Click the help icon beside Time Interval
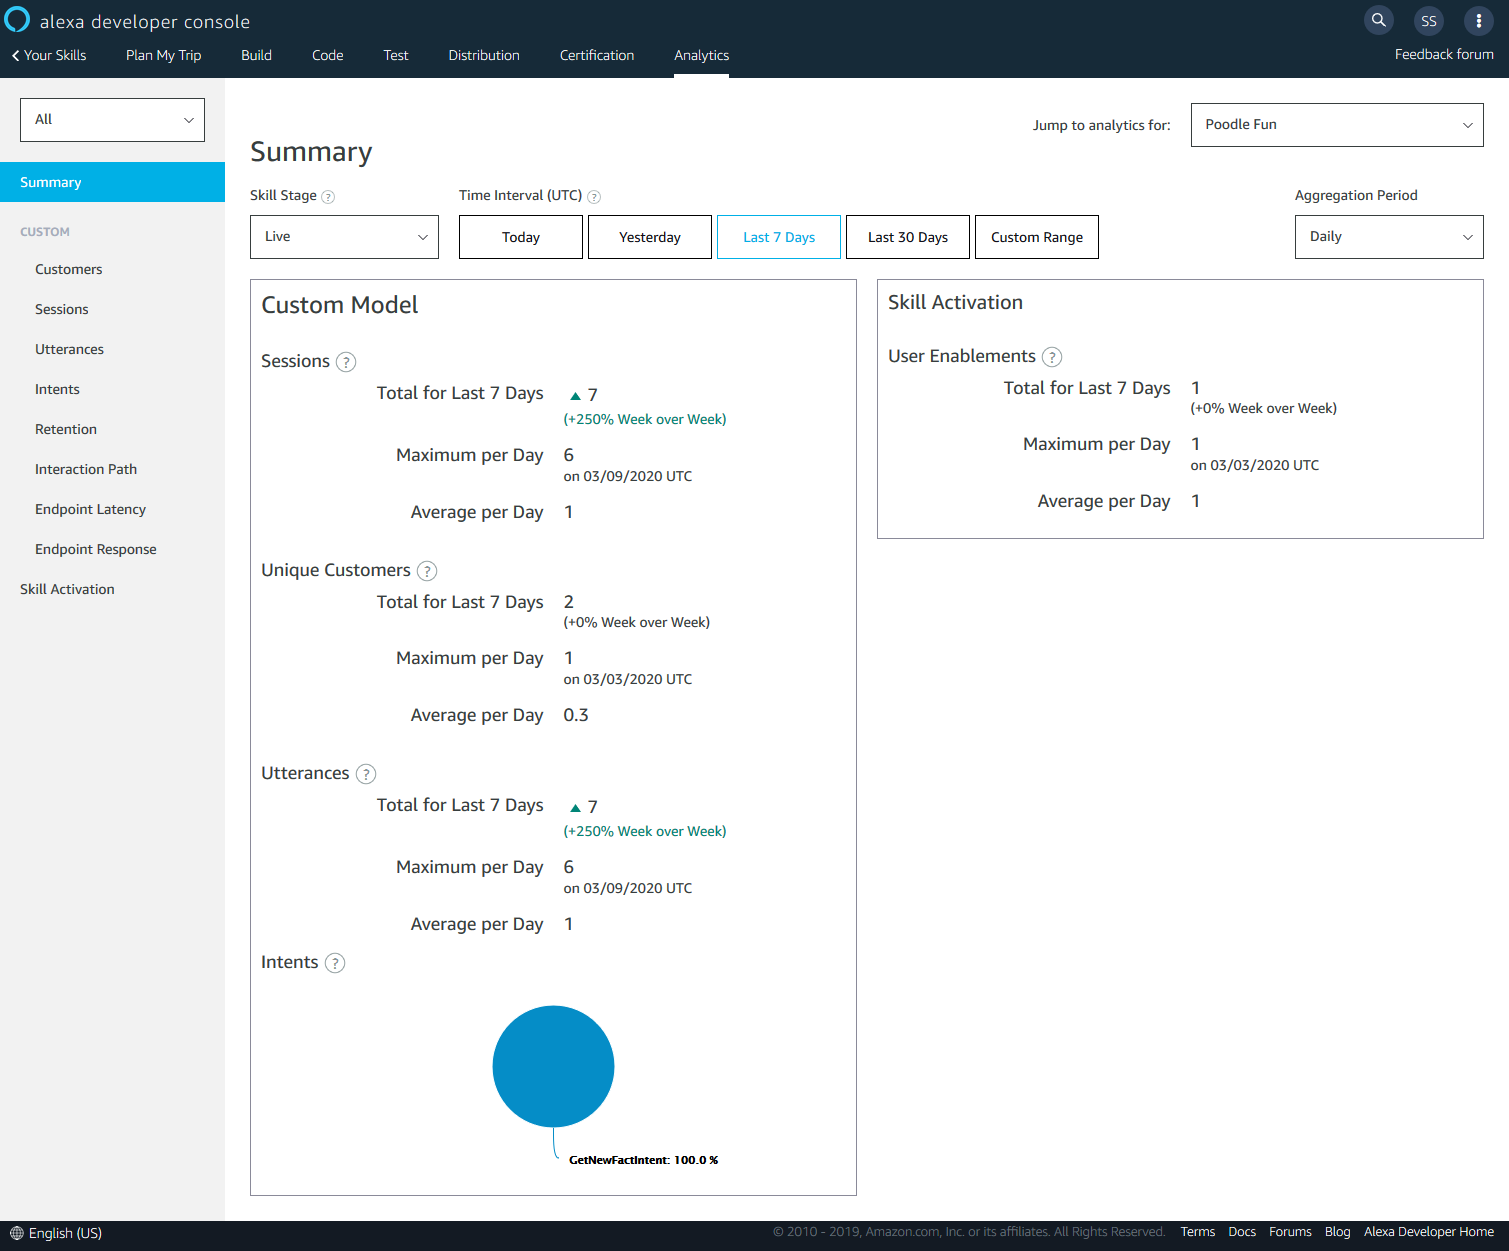 (x=594, y=197)
